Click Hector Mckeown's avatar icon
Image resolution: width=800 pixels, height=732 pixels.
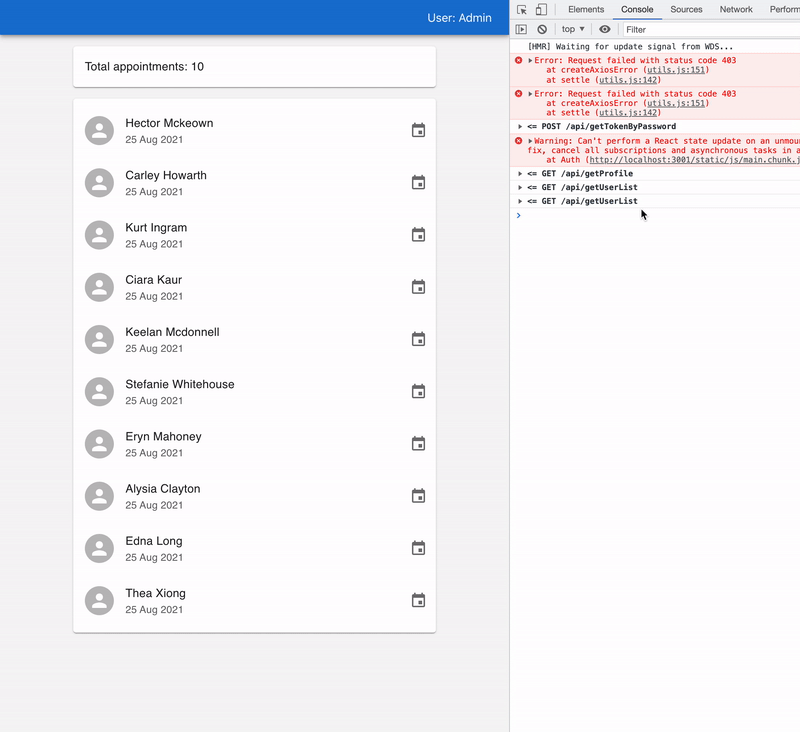[x=99, y=131]
